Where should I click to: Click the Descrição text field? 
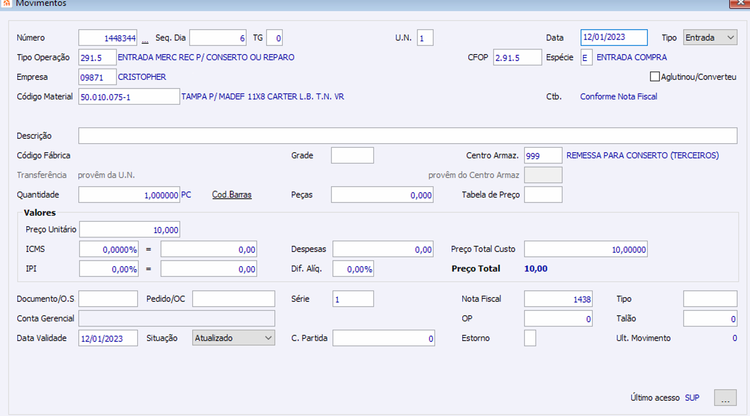408,136
